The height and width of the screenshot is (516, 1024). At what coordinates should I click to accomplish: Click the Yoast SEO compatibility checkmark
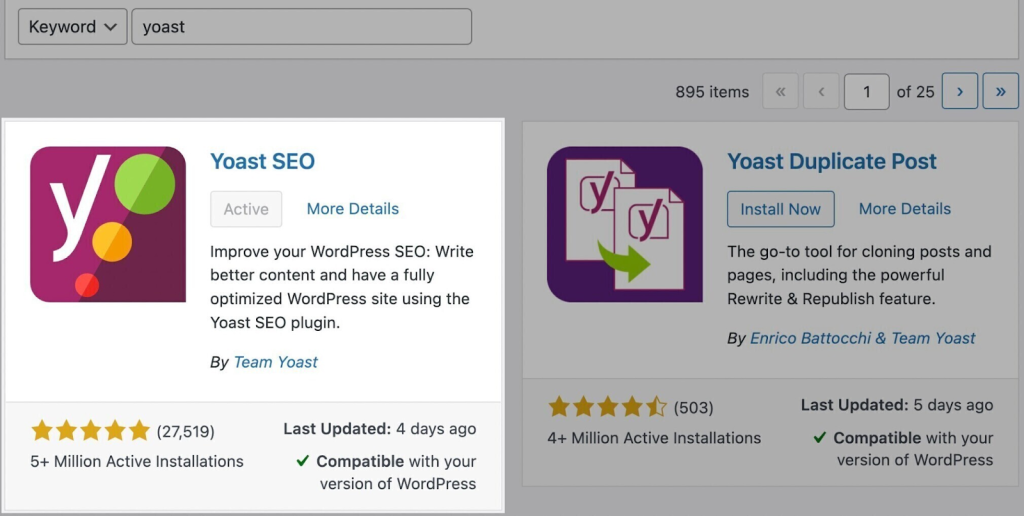[302, 462]
